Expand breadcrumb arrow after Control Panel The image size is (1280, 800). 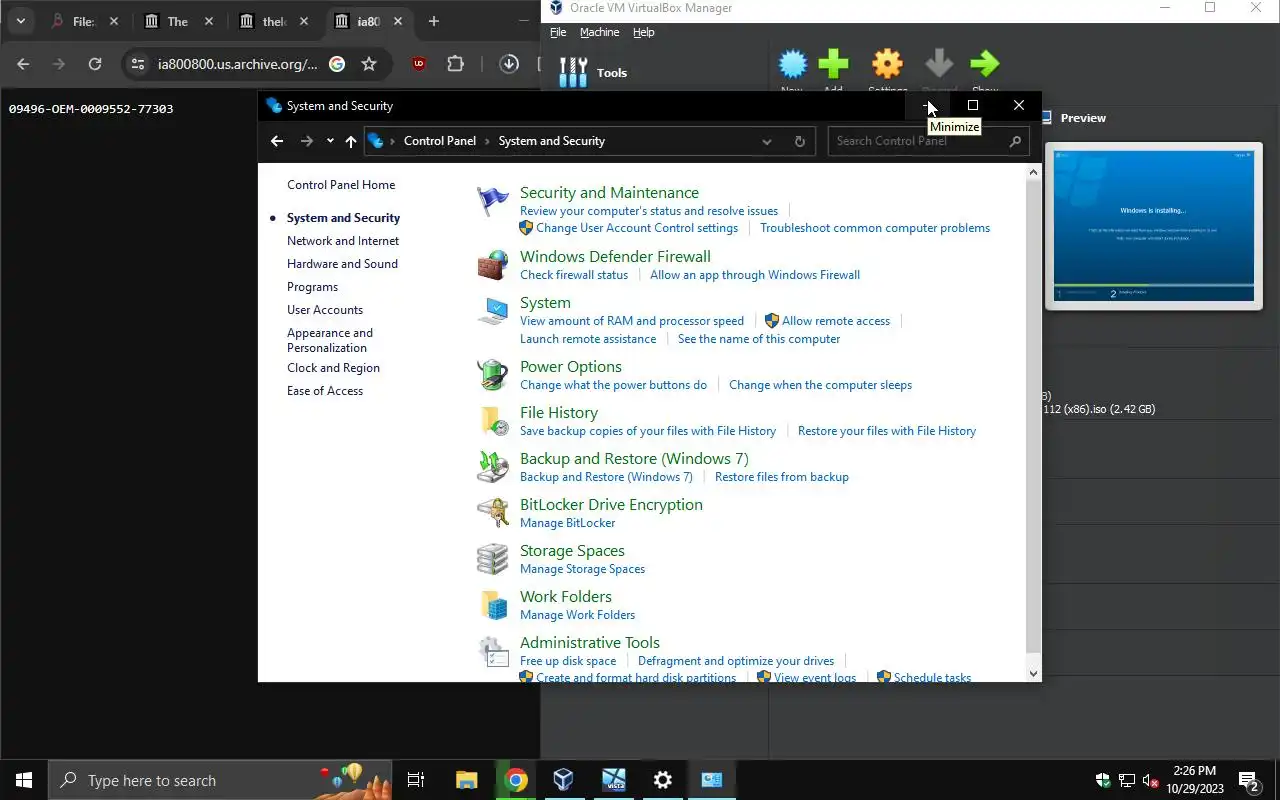coord(488,141)
